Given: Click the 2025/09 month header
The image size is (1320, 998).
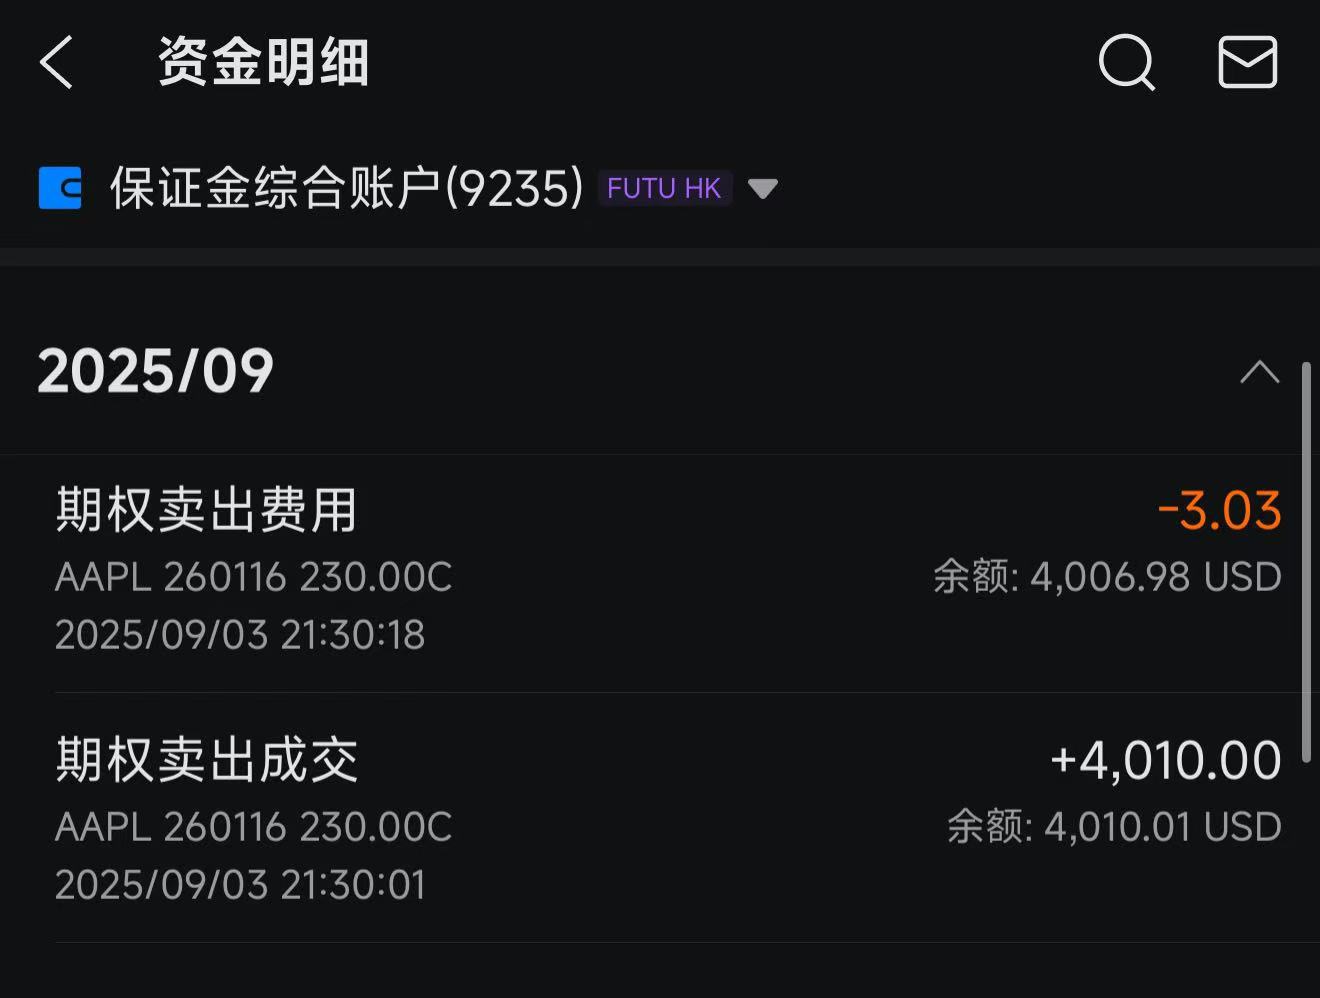Looking at the screenshot, I should (156, 372).
